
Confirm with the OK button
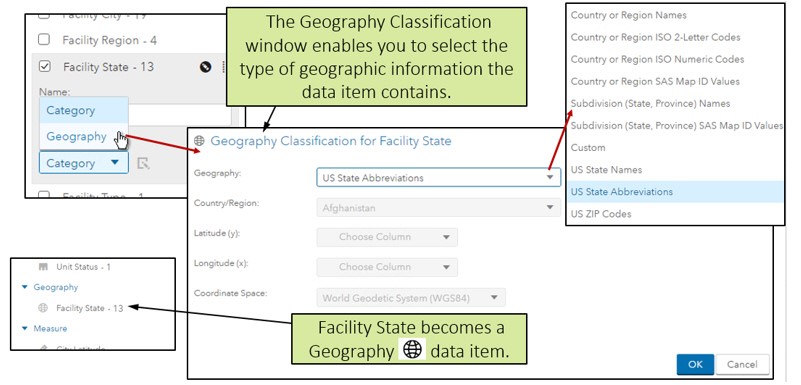coord(695,364)
